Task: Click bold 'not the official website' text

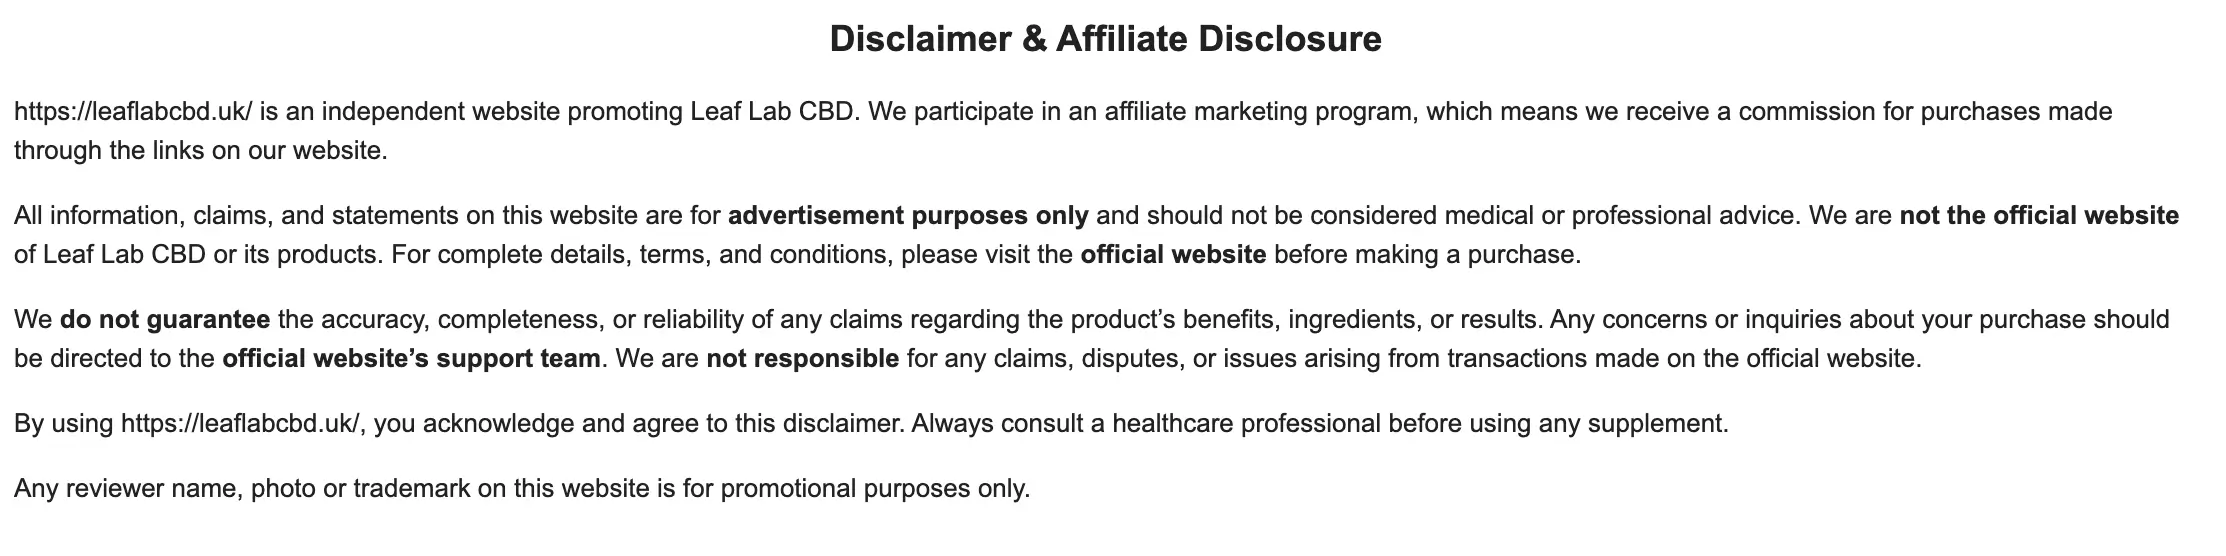Action: point(2038,216)
